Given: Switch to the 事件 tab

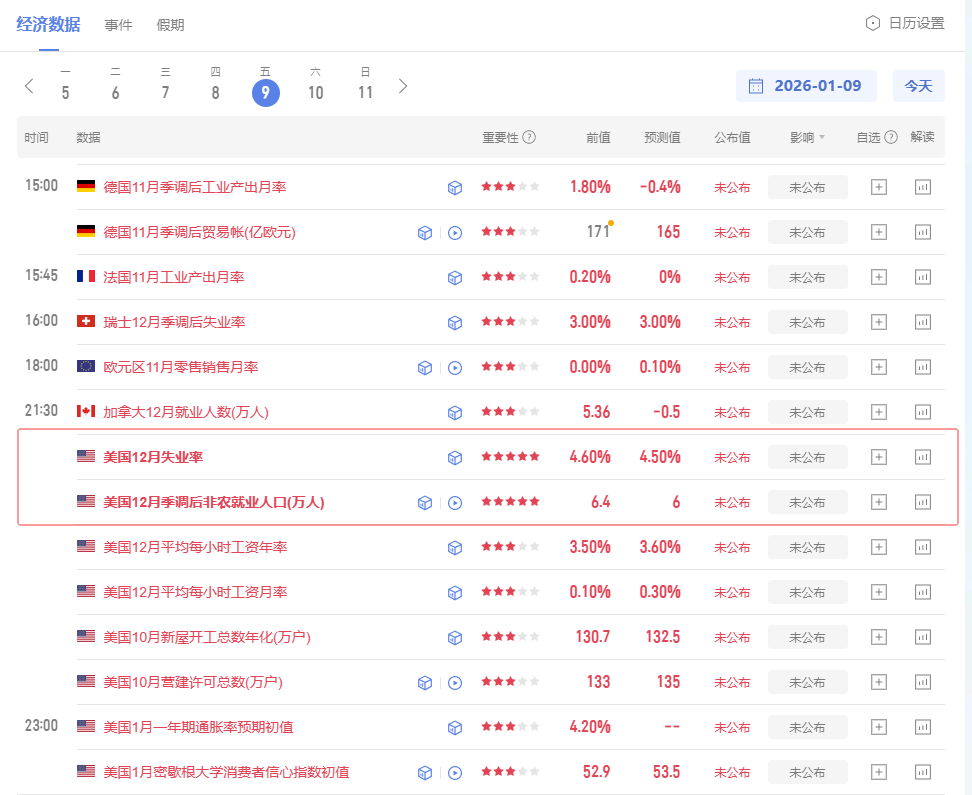Looking at the screenshot, I should point(118,25).
